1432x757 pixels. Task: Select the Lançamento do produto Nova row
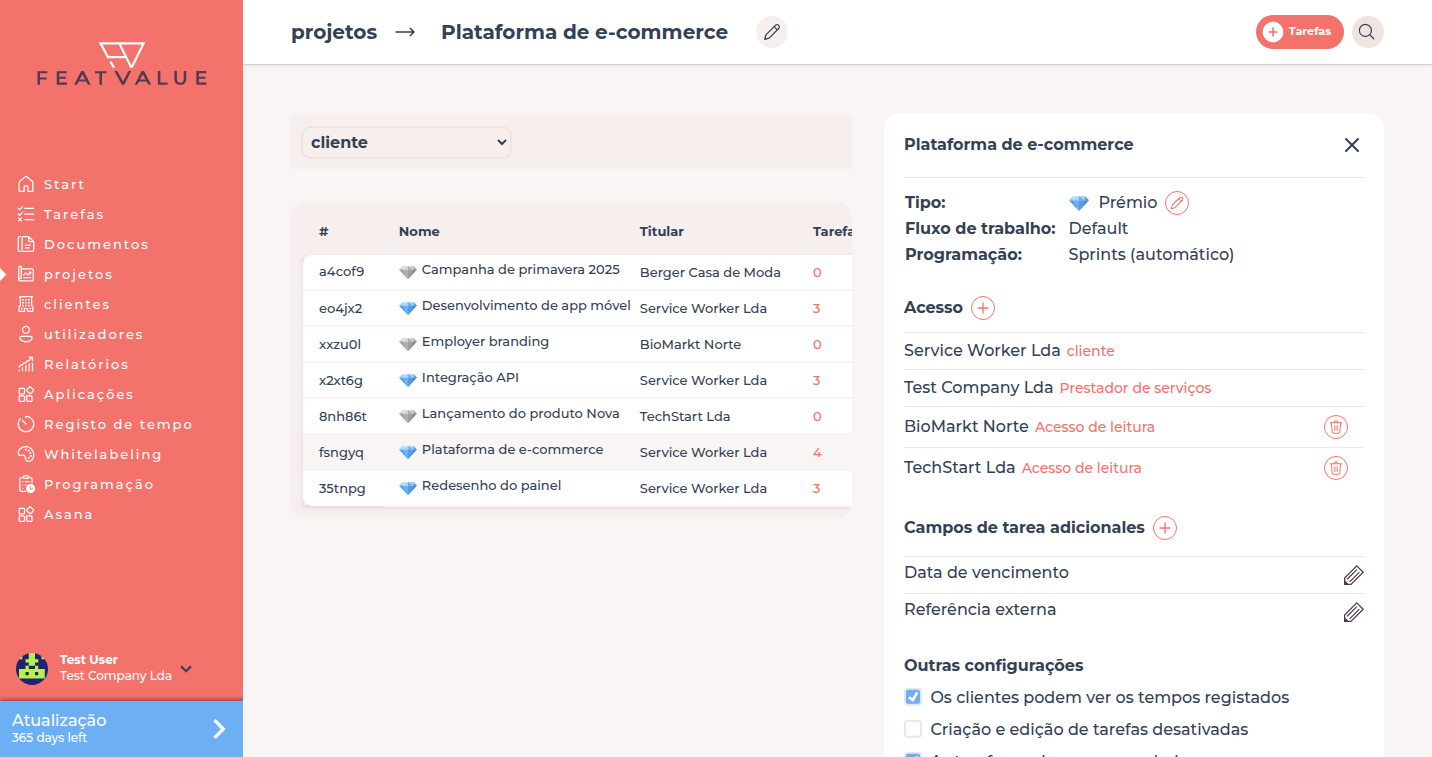click(x=577, y=416)
